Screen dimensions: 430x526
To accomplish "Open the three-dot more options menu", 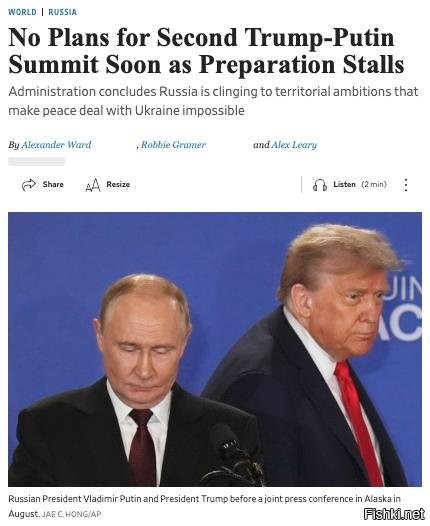I will click(x=406, y=185).
